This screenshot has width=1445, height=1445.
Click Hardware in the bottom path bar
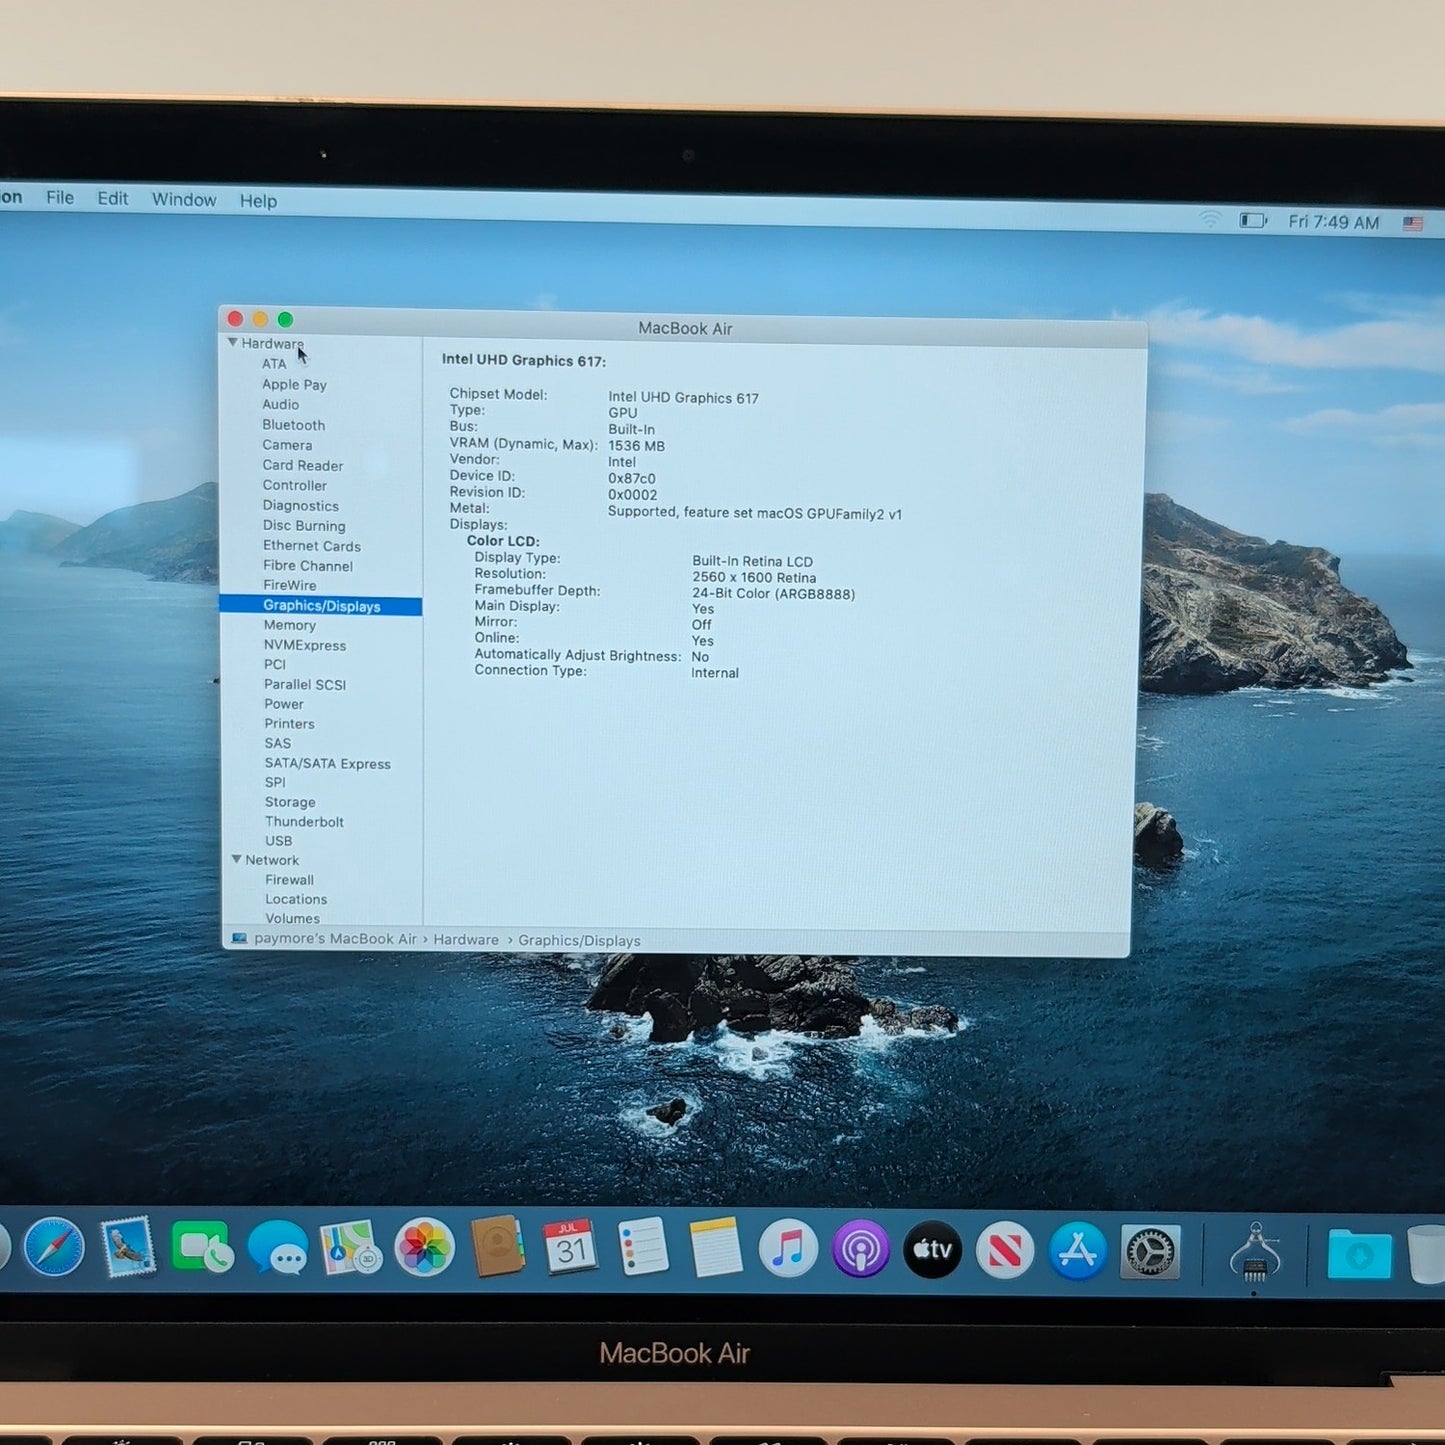click(466, 940)
